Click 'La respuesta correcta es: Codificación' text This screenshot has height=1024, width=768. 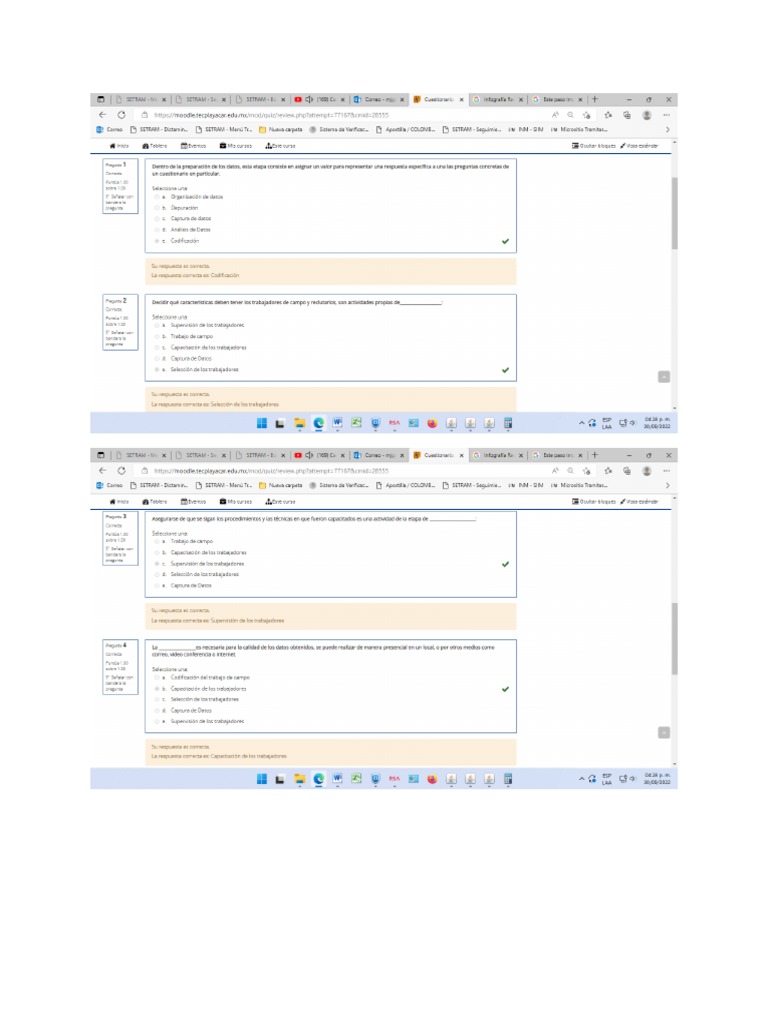pos(195,276)
